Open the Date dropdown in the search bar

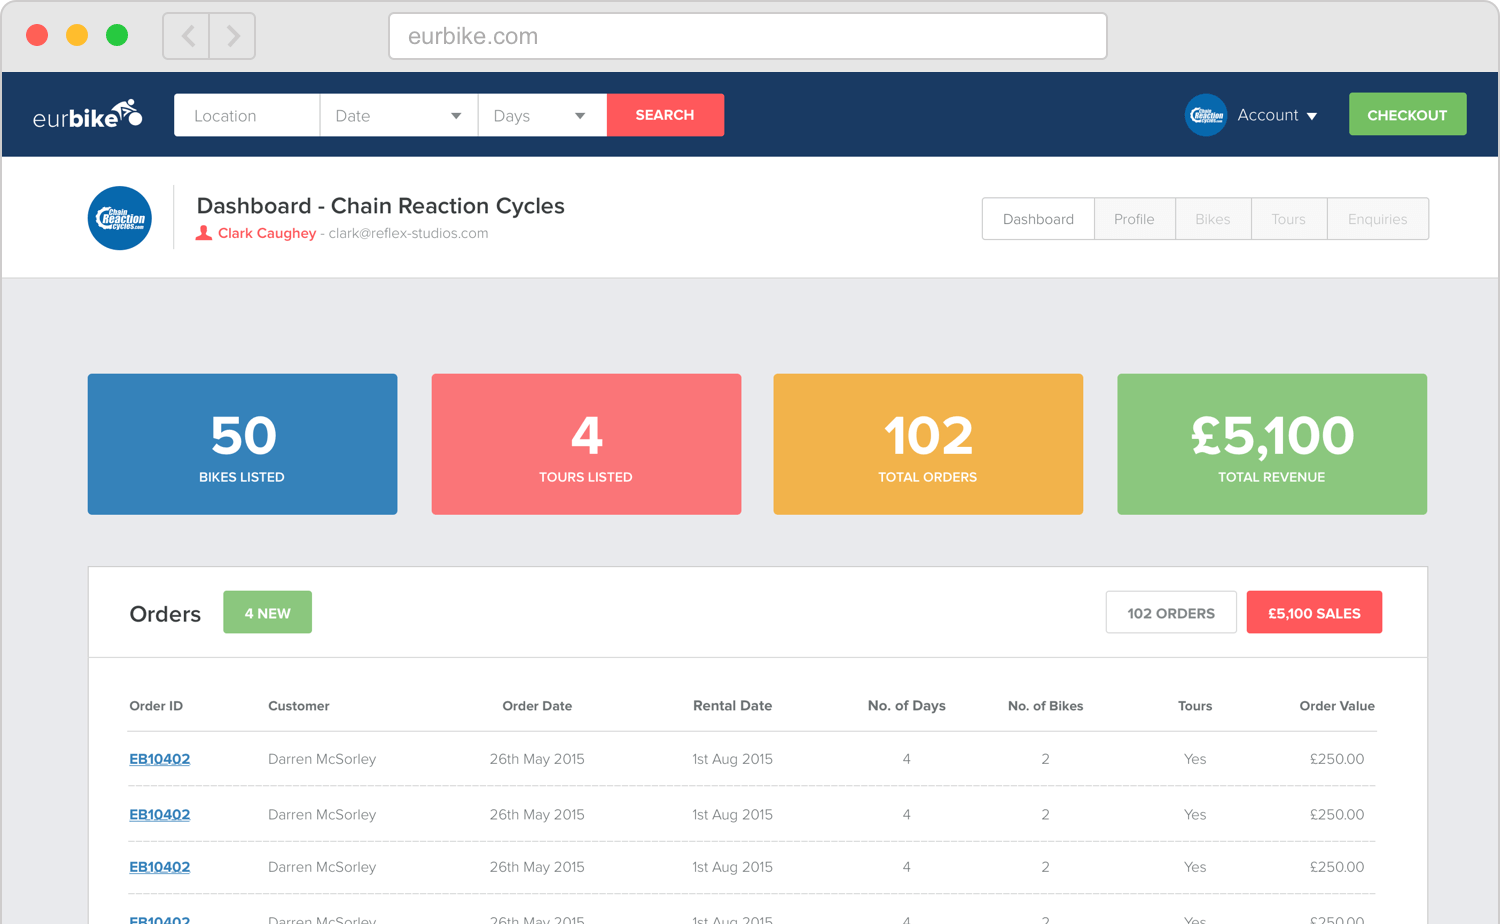click(398, 115)
